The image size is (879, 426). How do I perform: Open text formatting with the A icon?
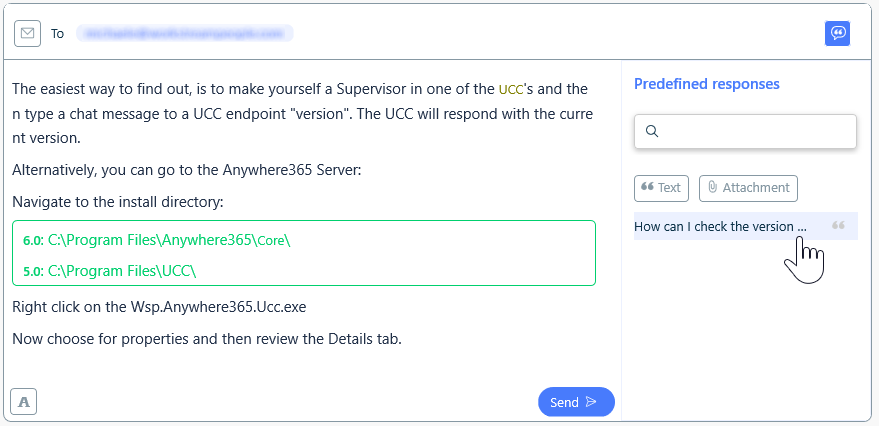pyautogui.click(x=24, y=402)
